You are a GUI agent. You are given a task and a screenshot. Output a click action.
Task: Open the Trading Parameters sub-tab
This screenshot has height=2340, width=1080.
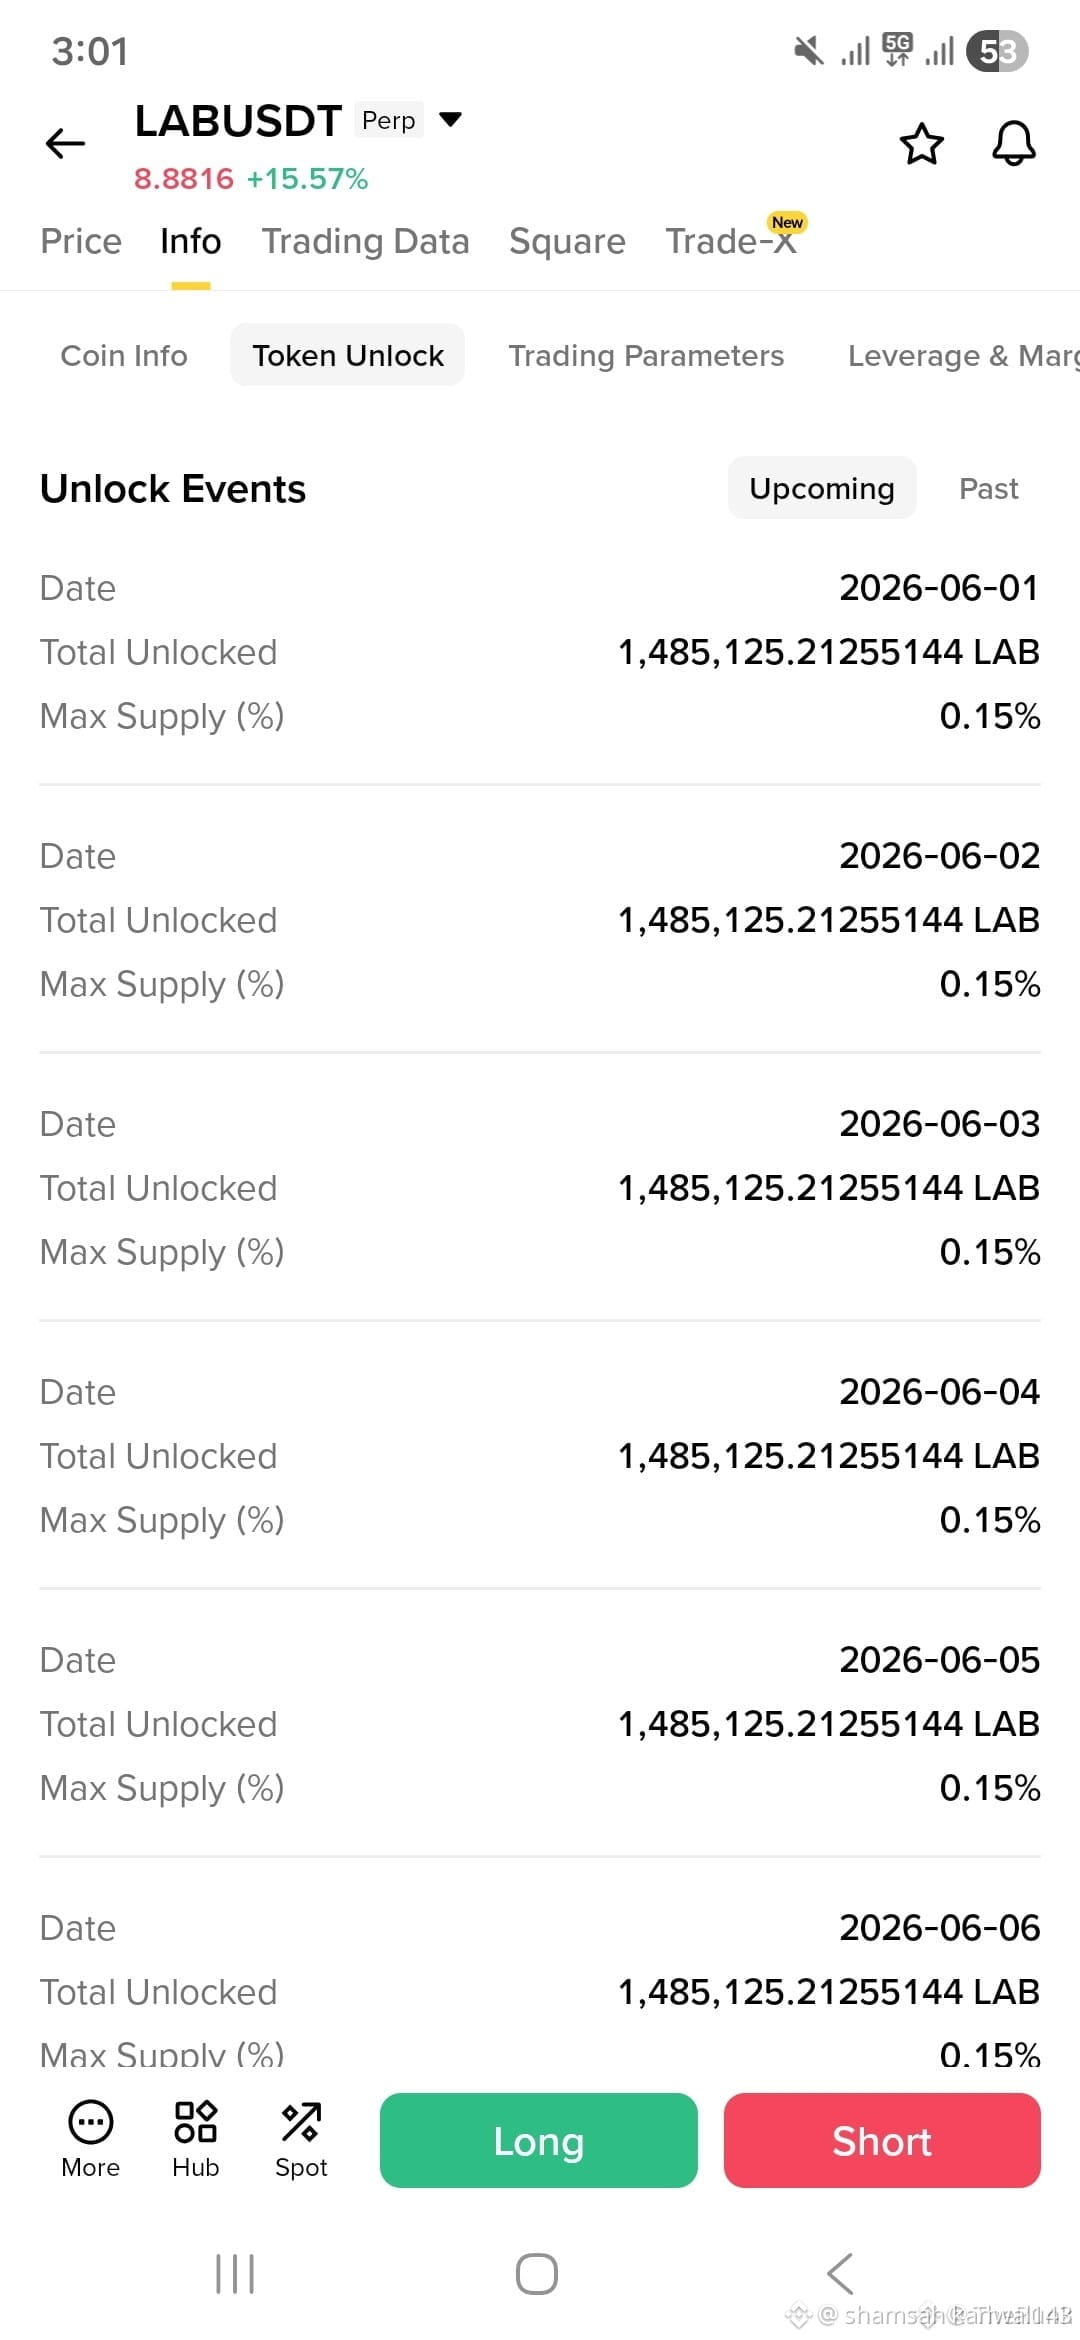pos(646,355)
